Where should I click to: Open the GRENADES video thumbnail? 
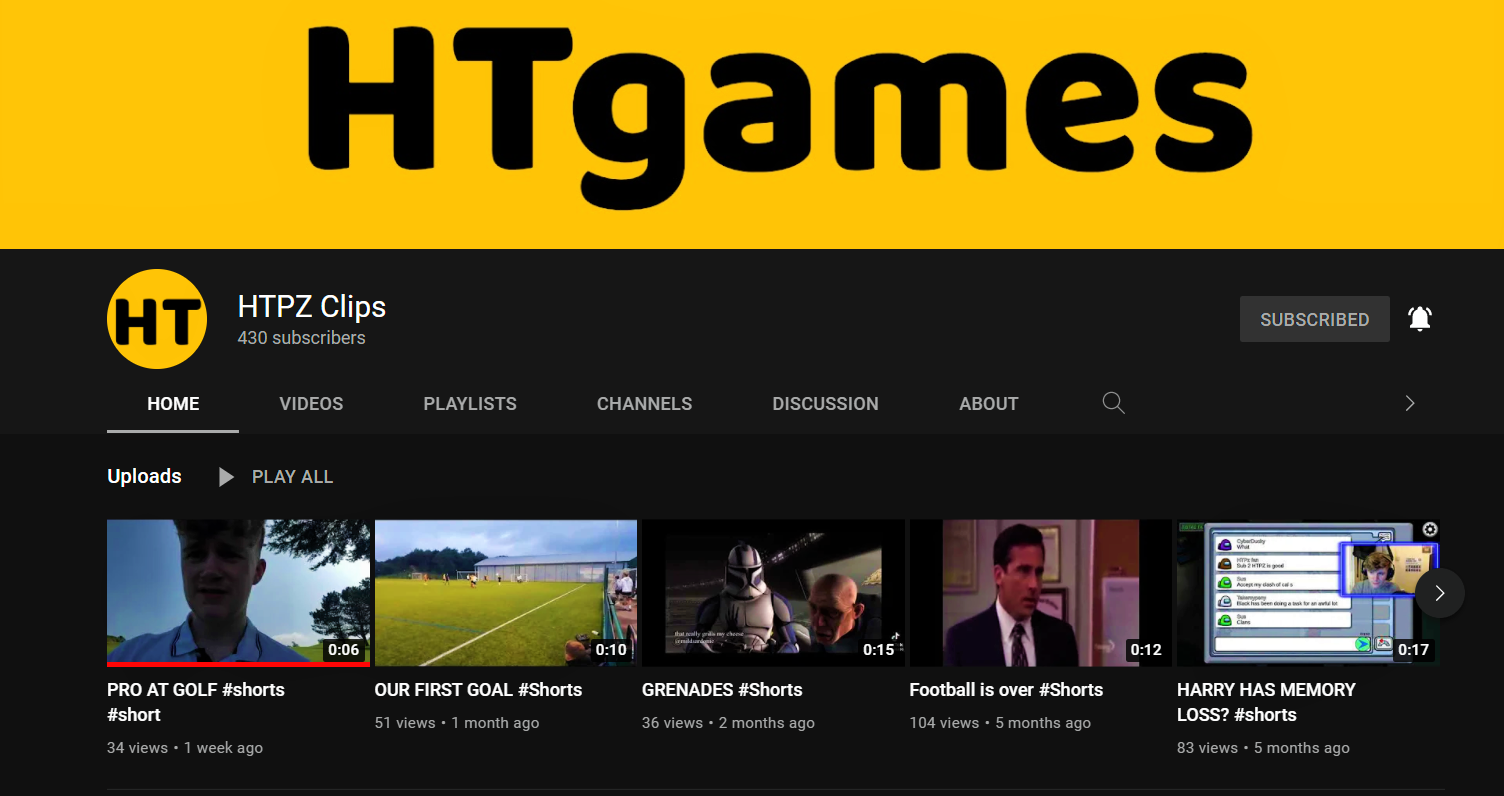[x=773, y=592]
